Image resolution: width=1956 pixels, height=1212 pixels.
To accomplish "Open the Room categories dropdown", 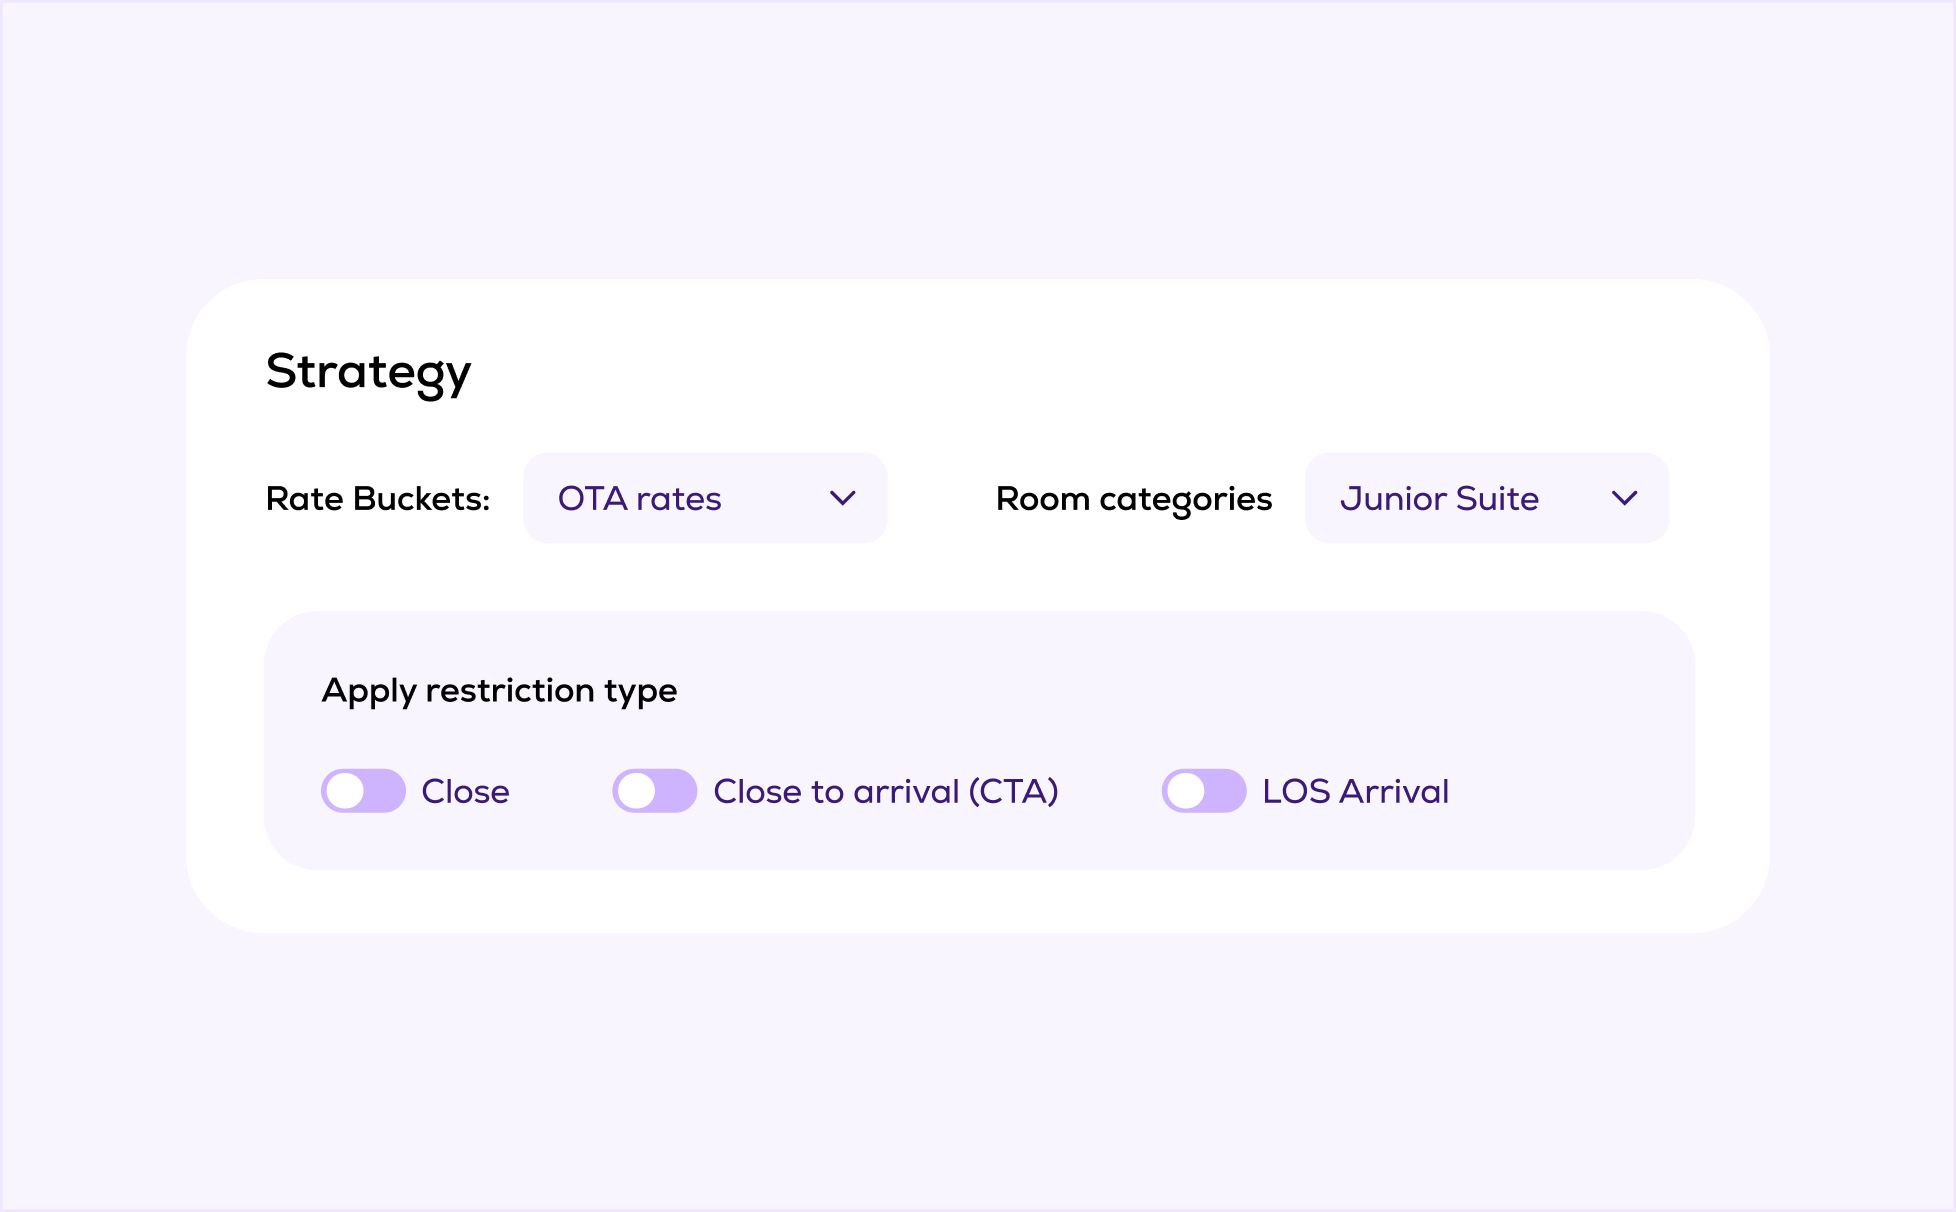I will [1486, 498].
